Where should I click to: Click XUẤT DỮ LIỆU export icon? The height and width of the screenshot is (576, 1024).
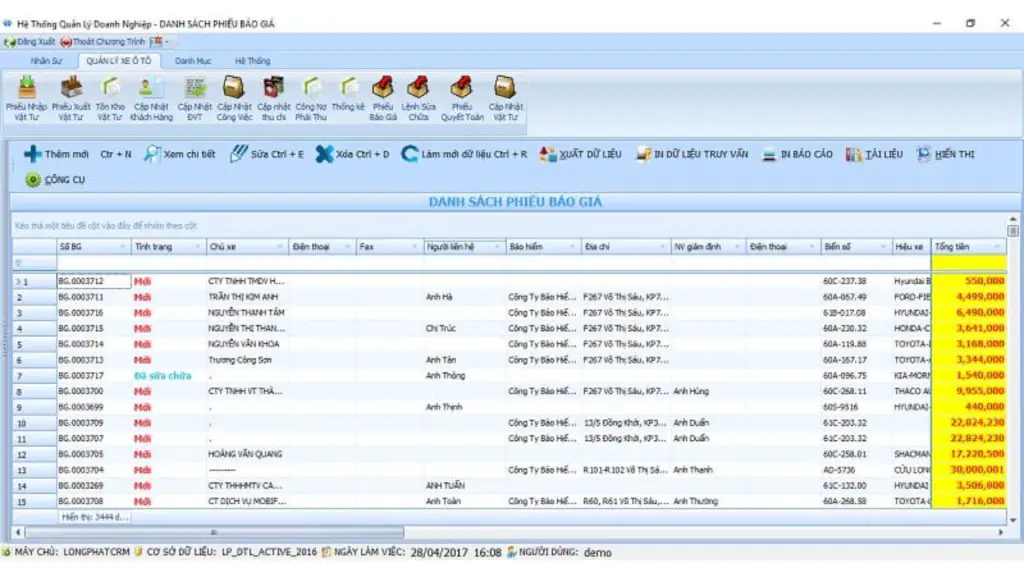pyautogui.click(x=547, y=154)
